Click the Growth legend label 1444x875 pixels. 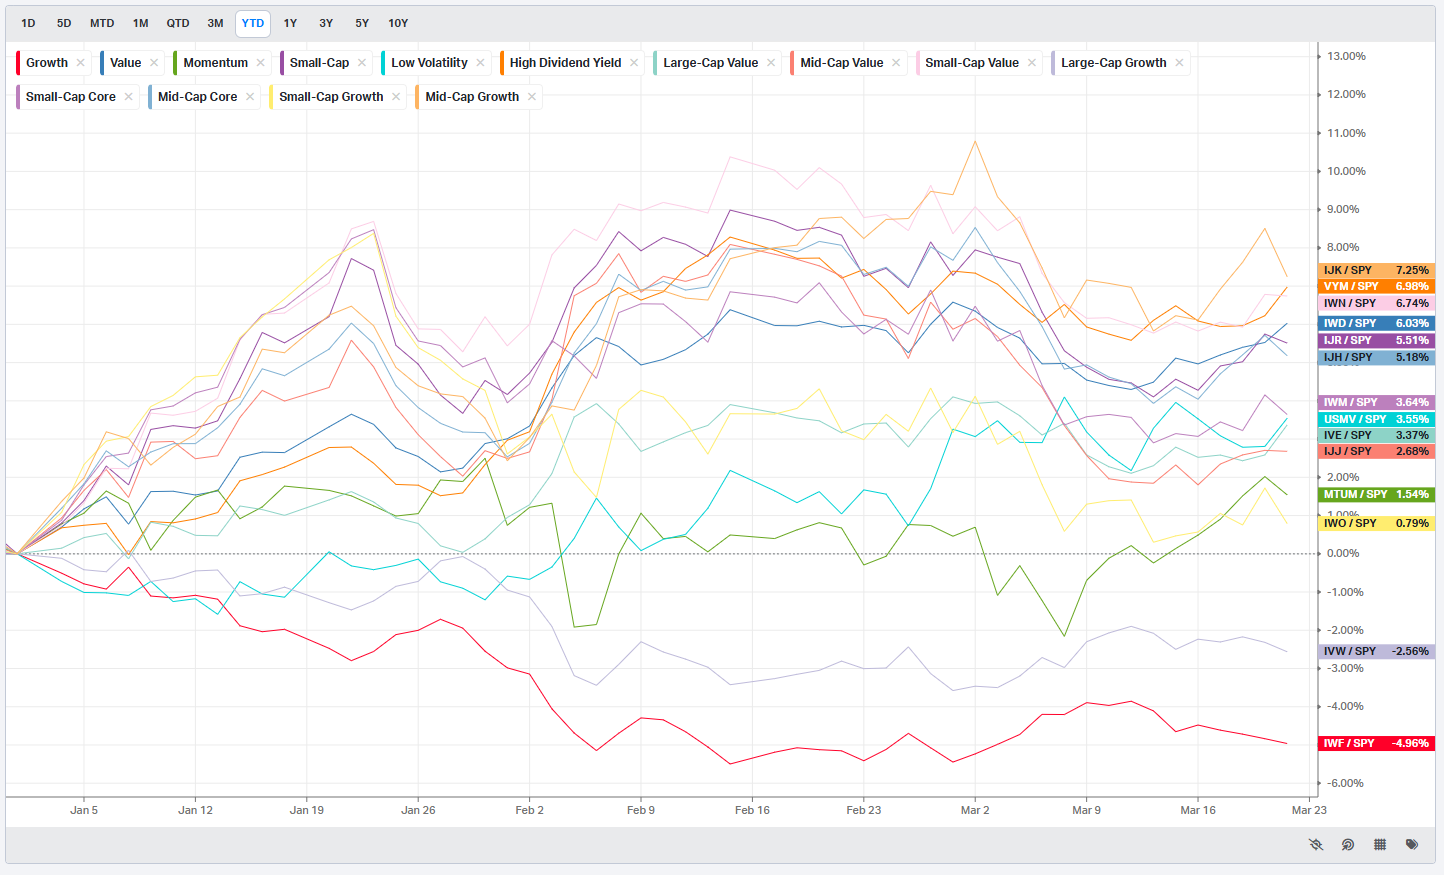pyautogui.click(x=47, y=63)
